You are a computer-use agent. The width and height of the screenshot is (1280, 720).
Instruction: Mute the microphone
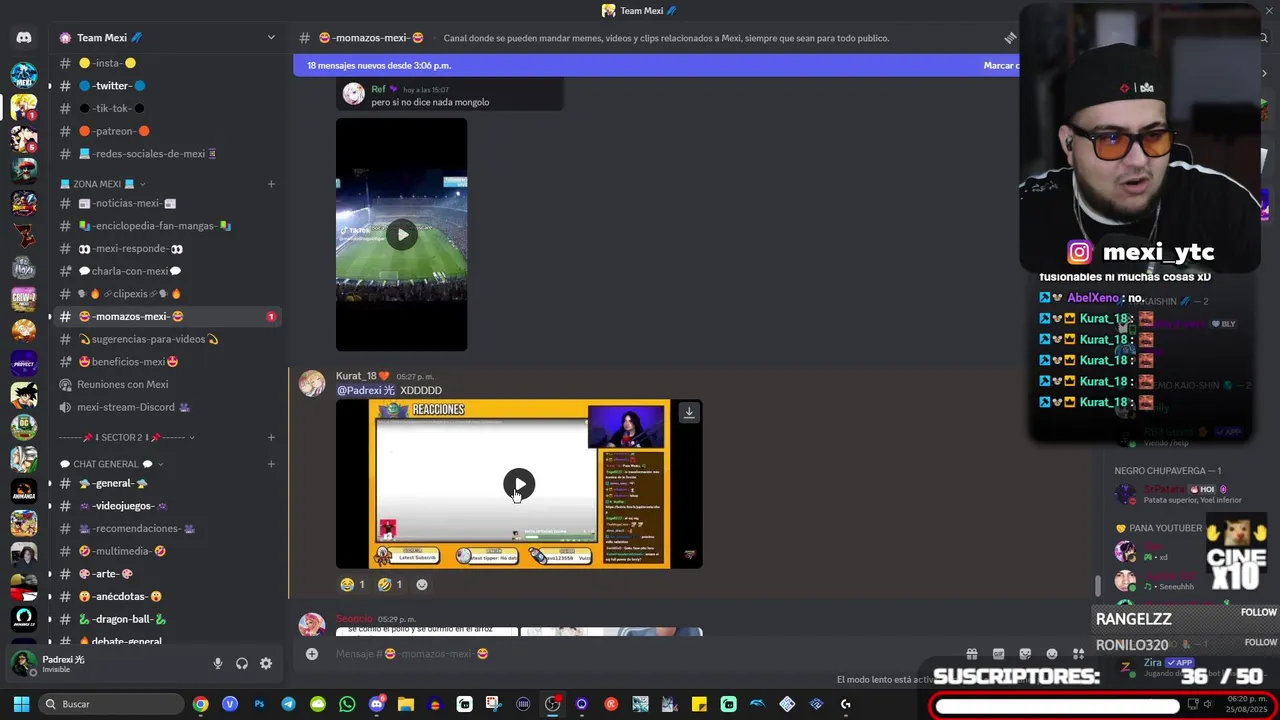pyautogui.click(x=218, y=663)
